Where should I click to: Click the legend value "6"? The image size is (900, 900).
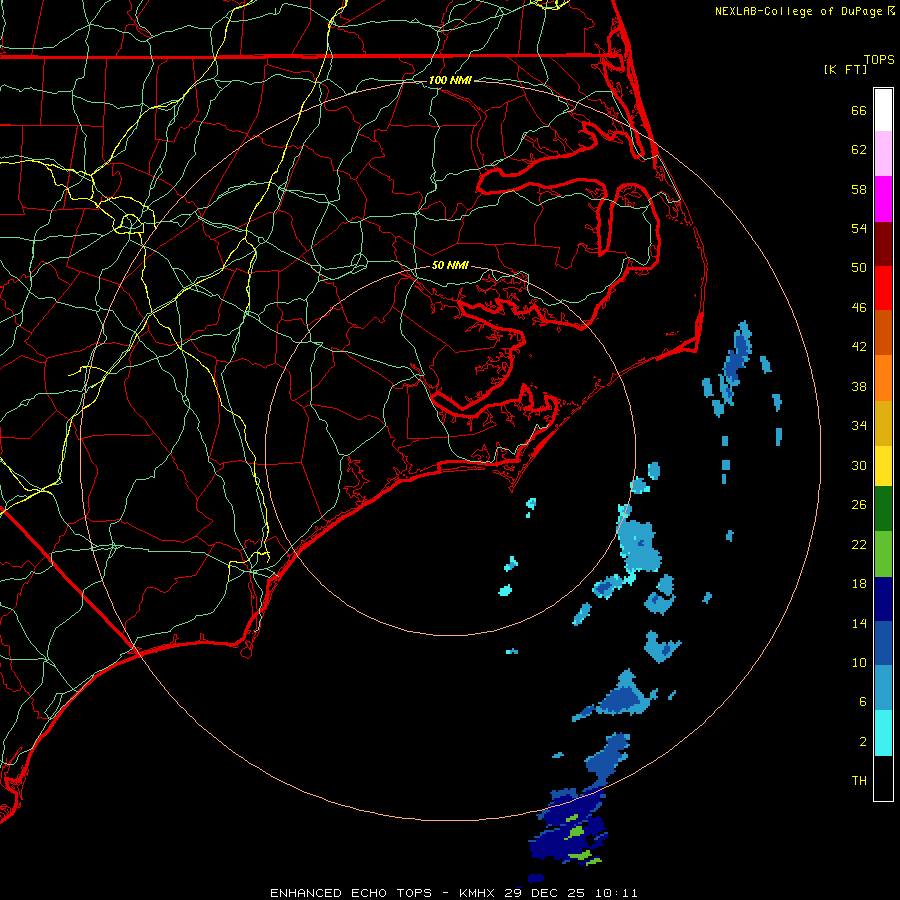click(863, 702)
